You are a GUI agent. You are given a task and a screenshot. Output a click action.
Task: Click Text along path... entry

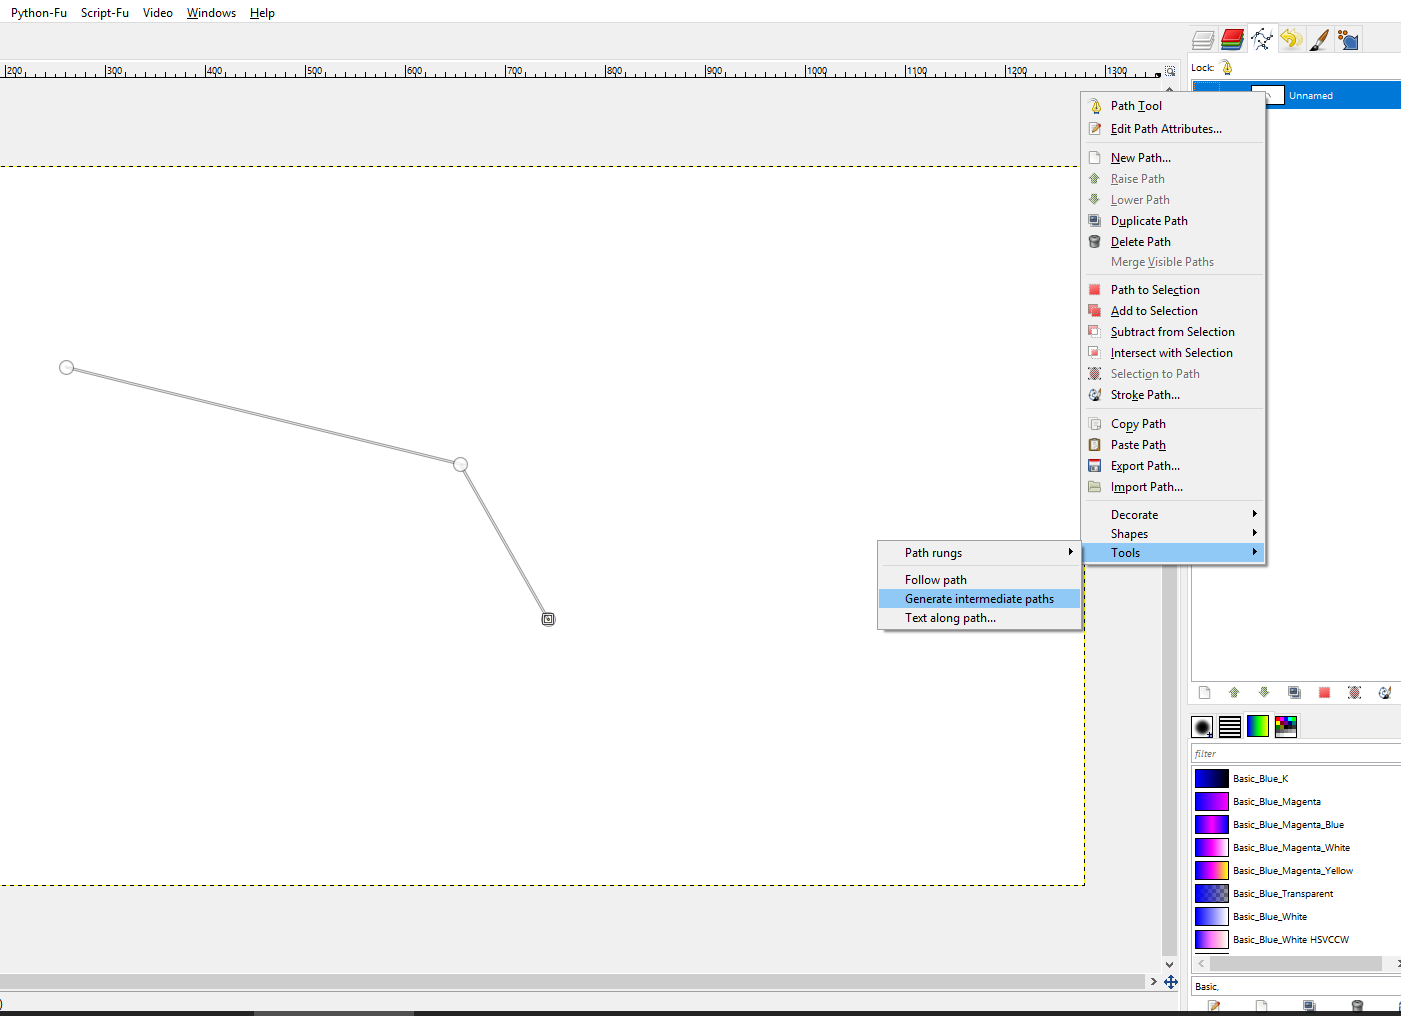(950, 618)
